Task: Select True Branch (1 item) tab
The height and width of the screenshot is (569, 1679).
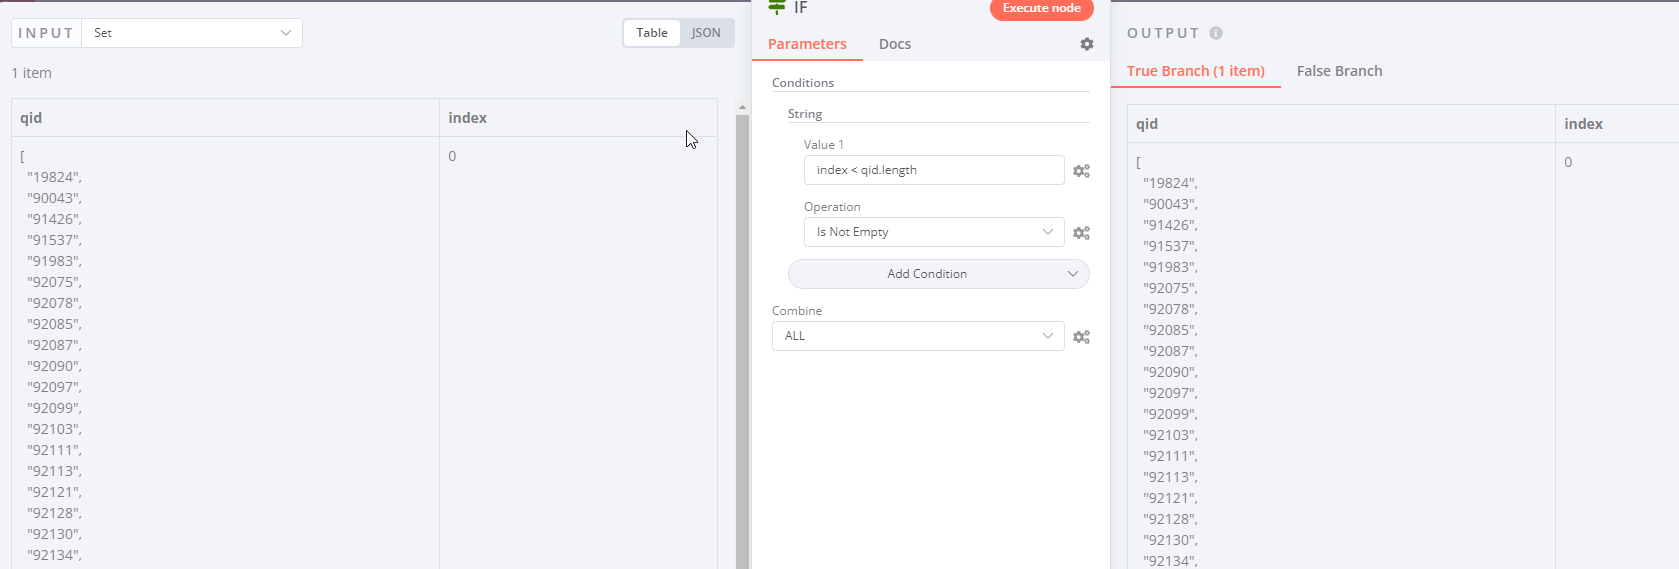Action: [x=1196, y=71]
